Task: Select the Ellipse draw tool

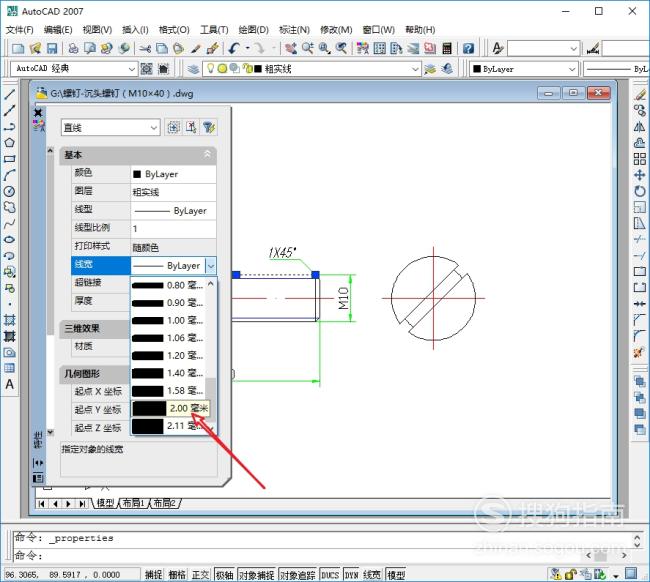Action: [x=10, y=240]
